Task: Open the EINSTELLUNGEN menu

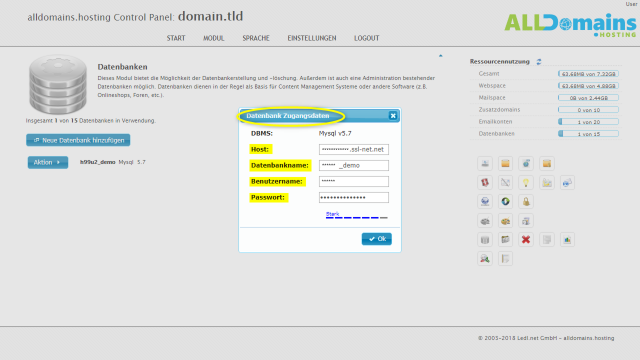Action: [x=312, y=38]
